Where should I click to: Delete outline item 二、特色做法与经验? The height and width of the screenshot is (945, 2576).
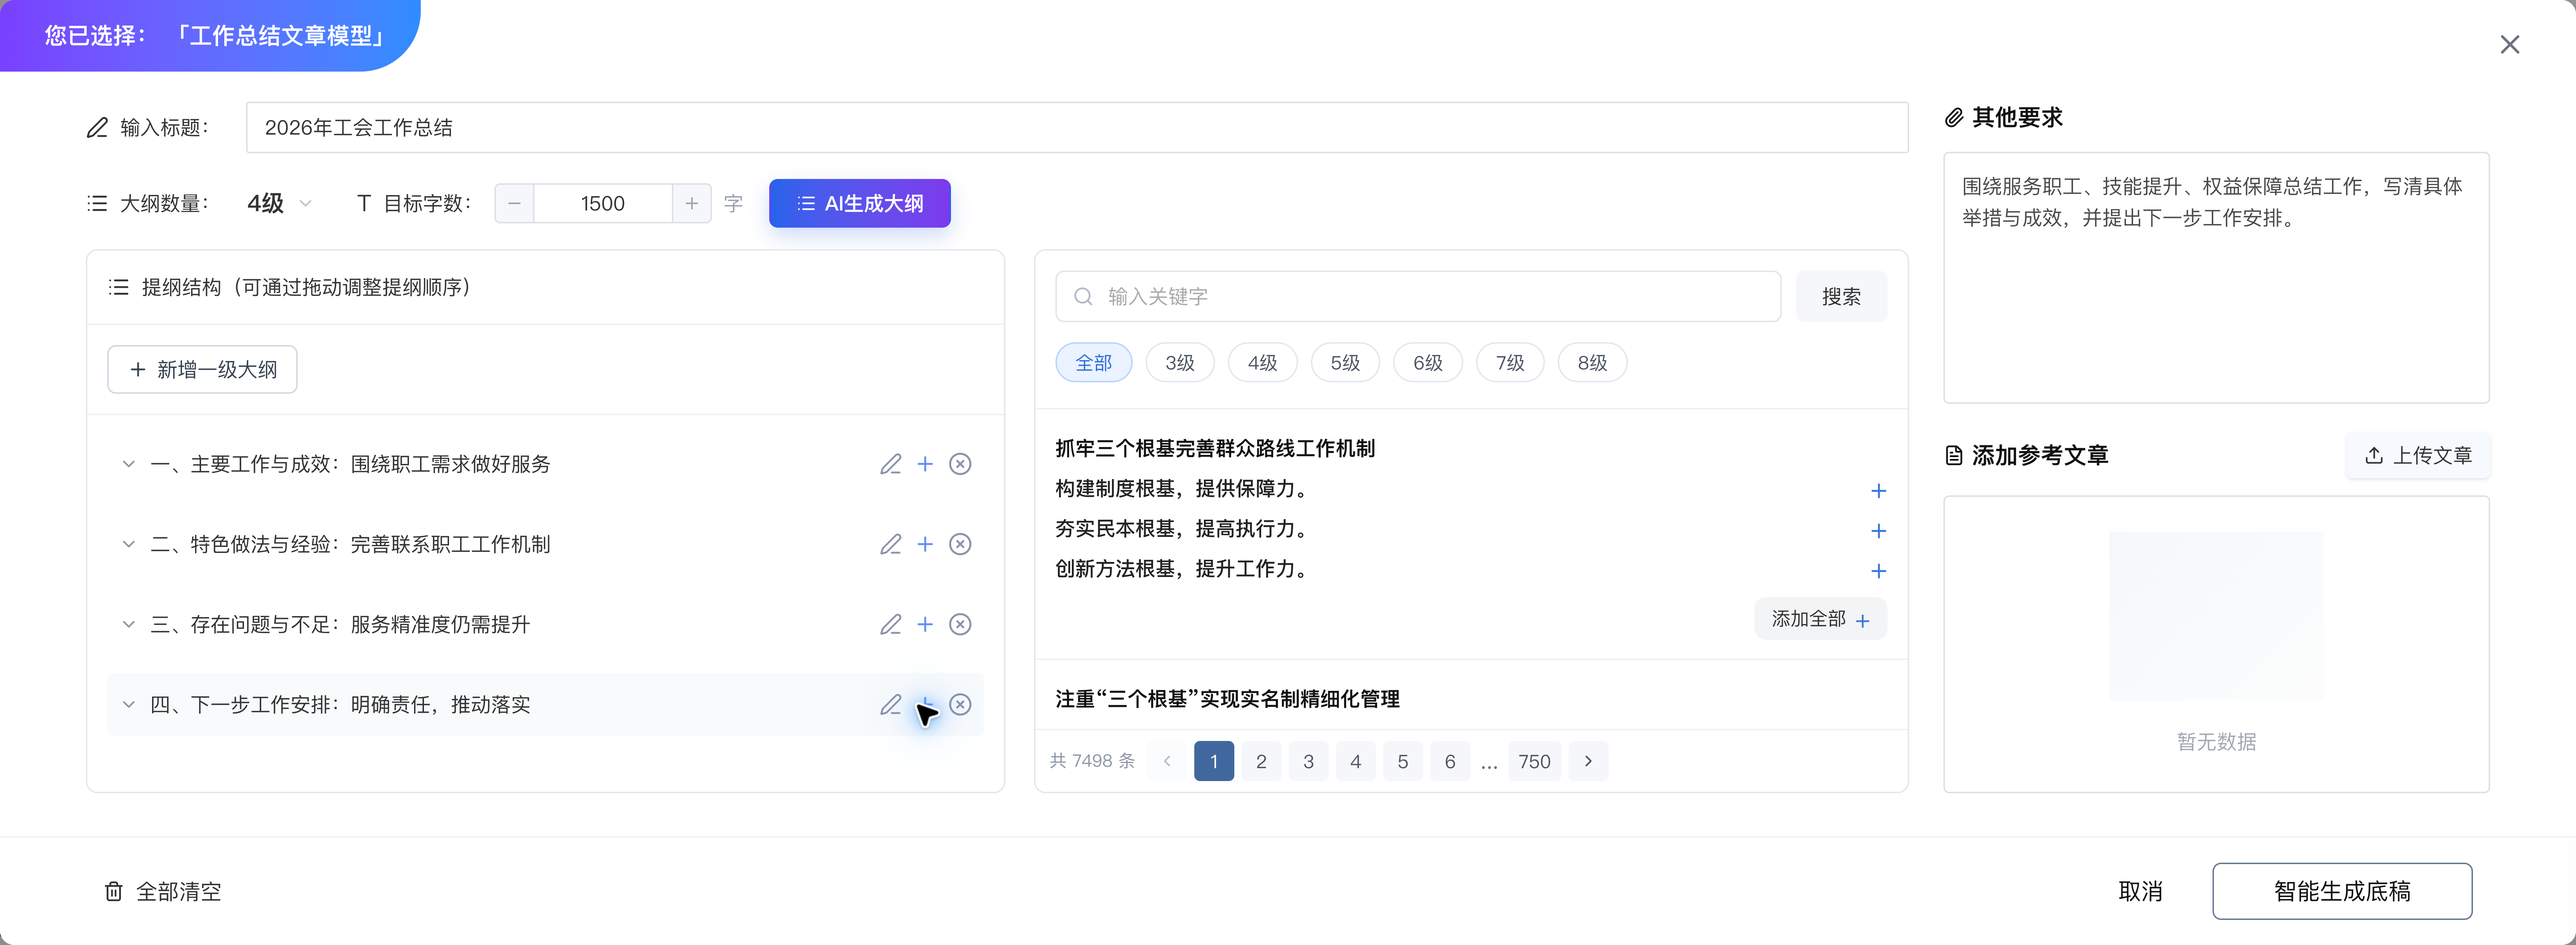[x=960, y=544]
